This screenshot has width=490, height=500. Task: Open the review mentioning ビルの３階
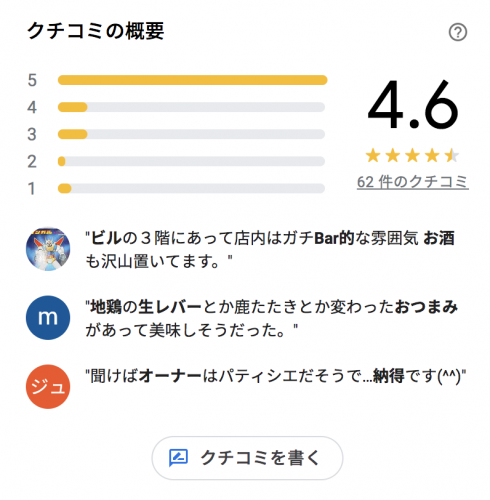coord(270,249)
